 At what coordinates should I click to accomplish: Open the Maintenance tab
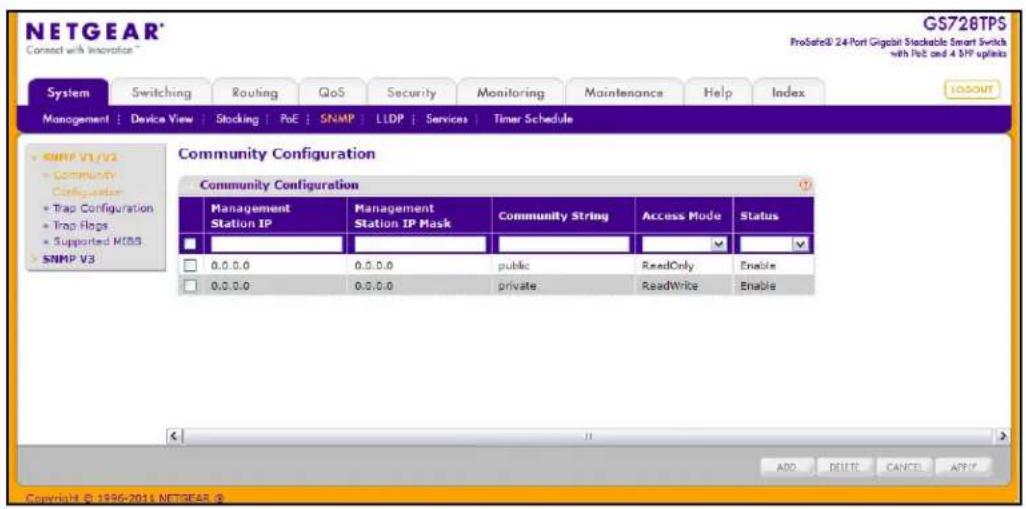(x=624, y=94)
